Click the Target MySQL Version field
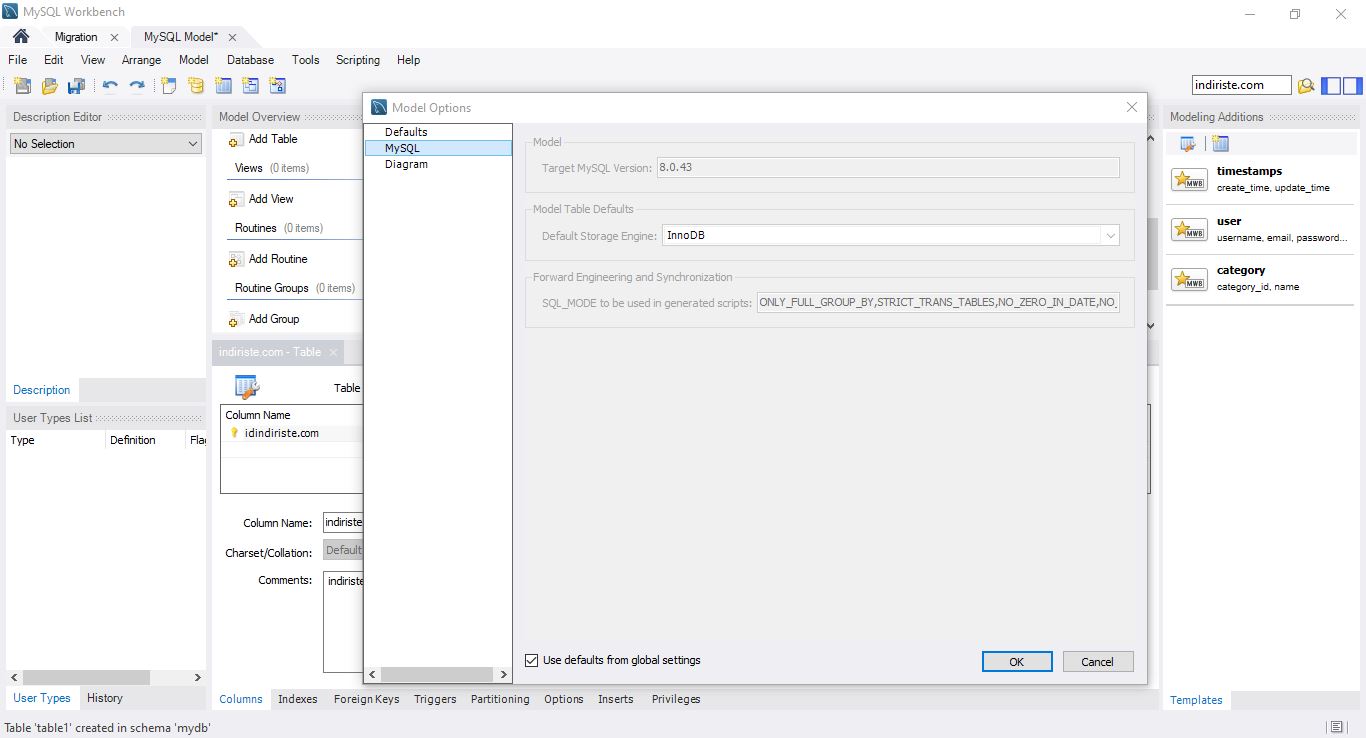The image size is (1366, 738). click(x=888, y=167)
